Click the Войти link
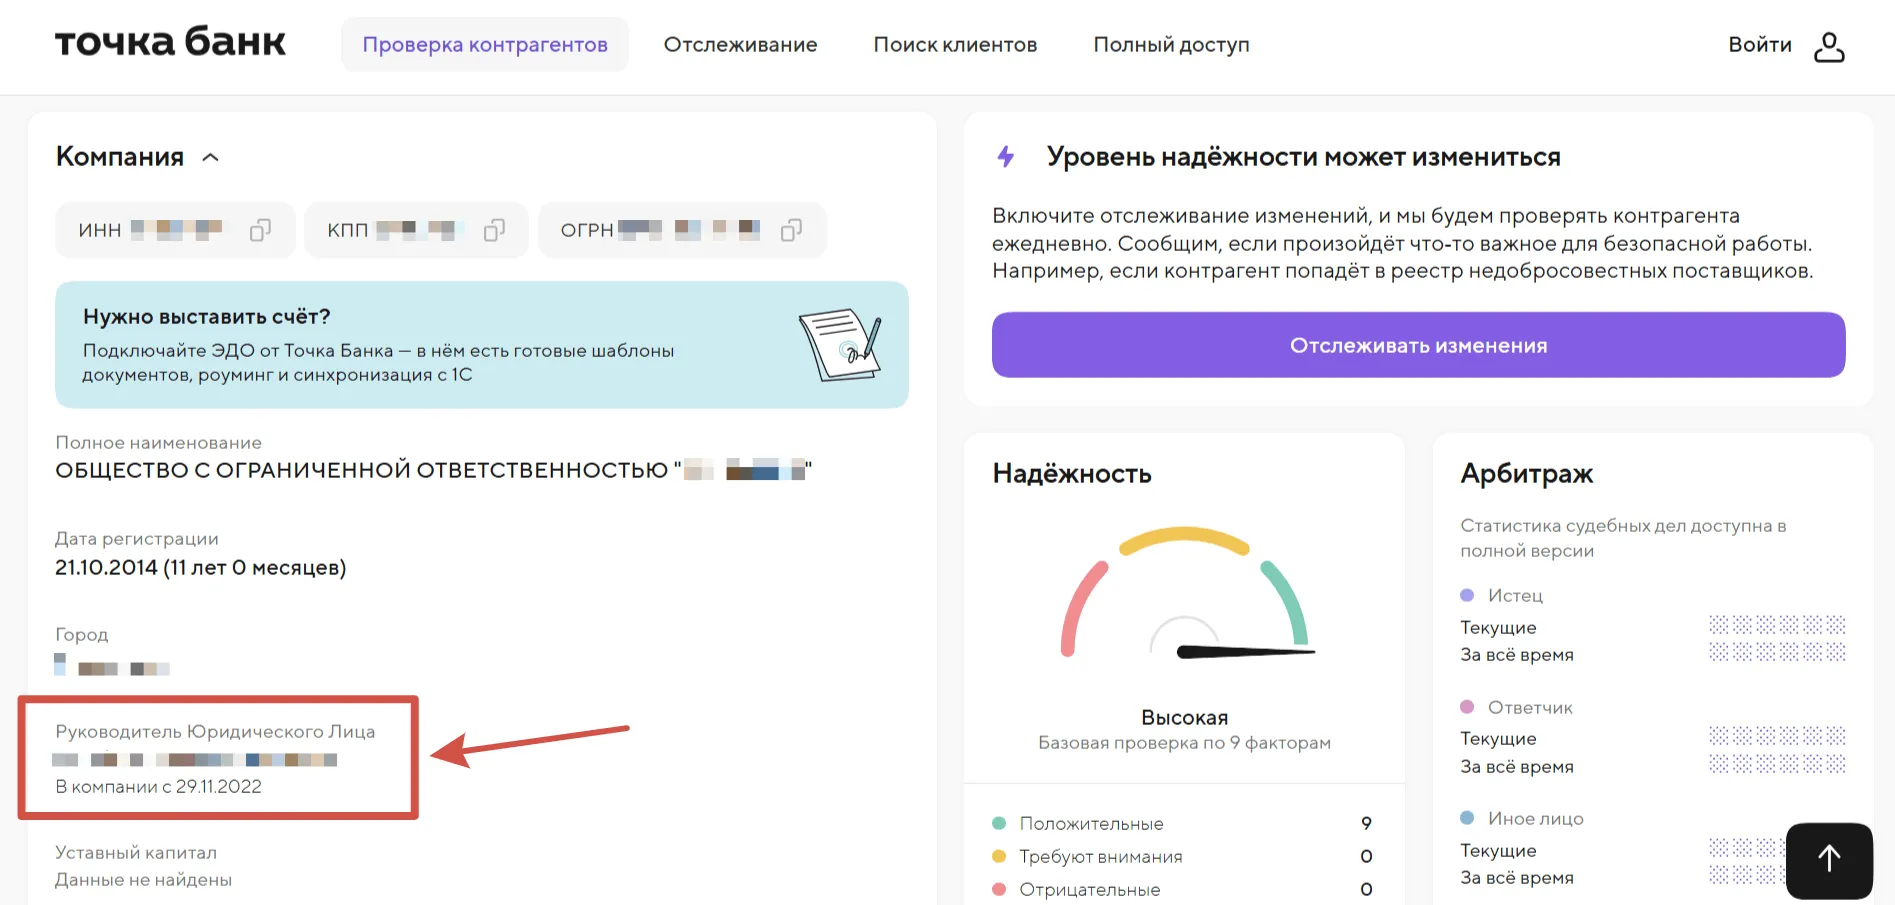This screenshot has height=905, width=1895. pos(1759,44)
